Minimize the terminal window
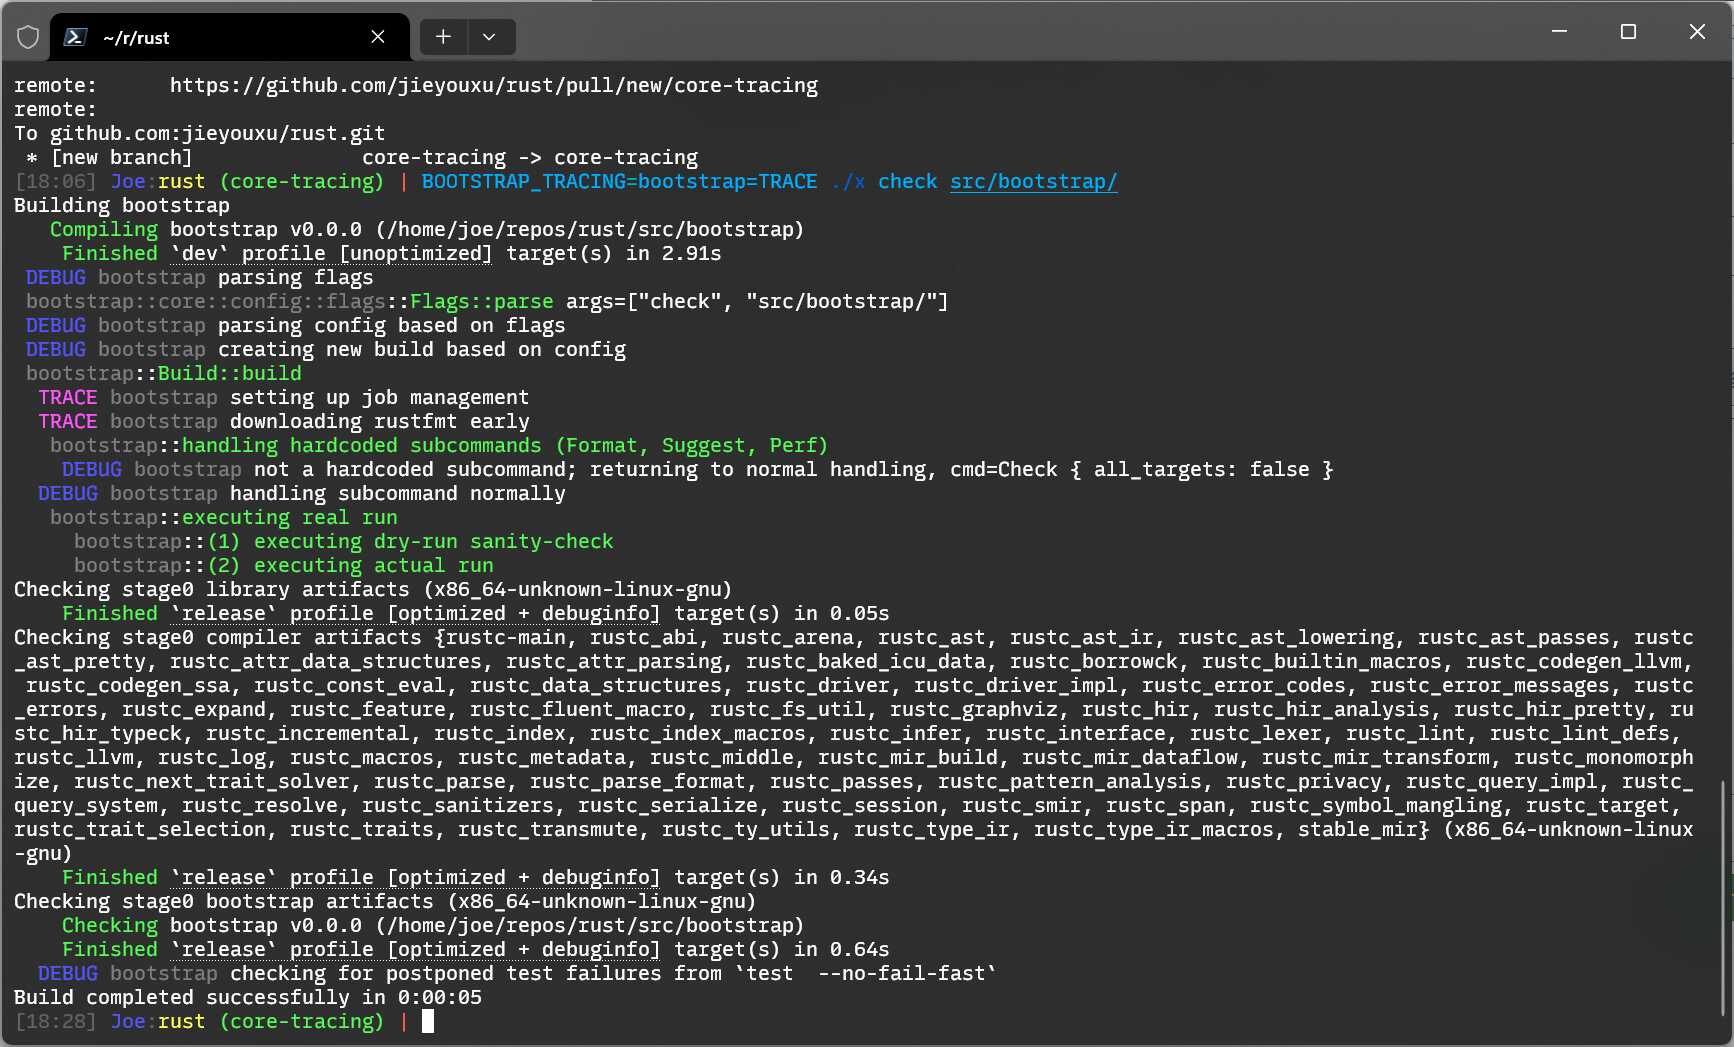The height and width of the screenshot is (1047, 1734). pyautogui.click(x=1559, y=32)
